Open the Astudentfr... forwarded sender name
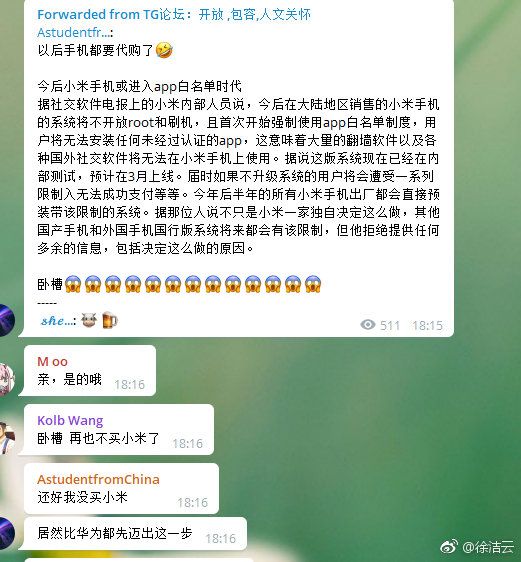521x562 pixels. [75, 33]
